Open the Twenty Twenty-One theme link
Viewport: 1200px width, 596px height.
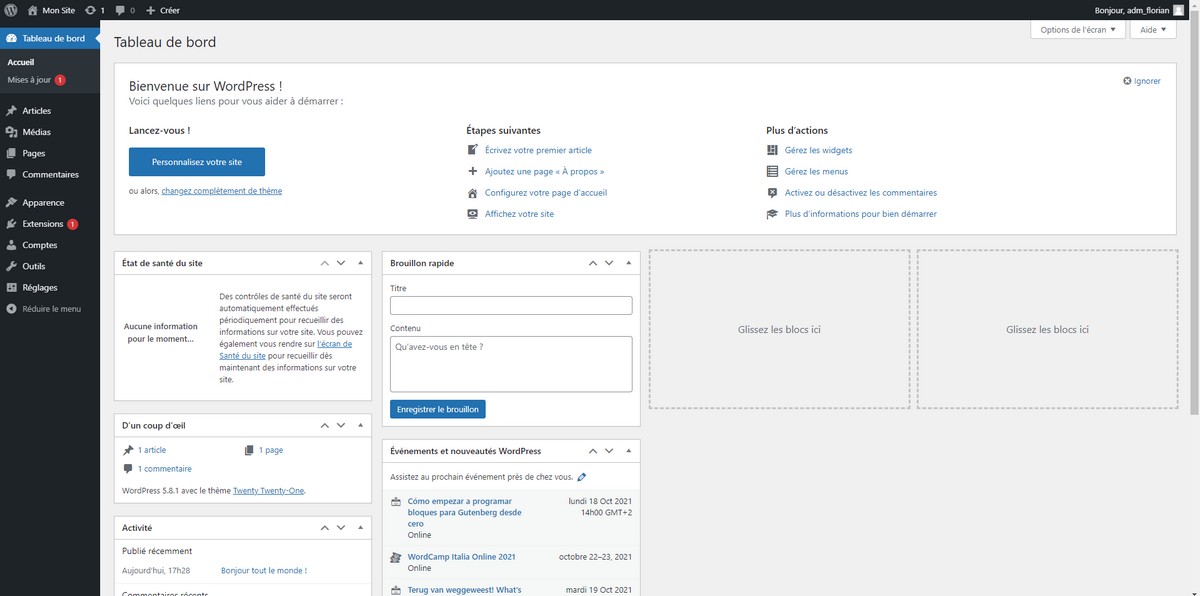[x=271, y=490]
